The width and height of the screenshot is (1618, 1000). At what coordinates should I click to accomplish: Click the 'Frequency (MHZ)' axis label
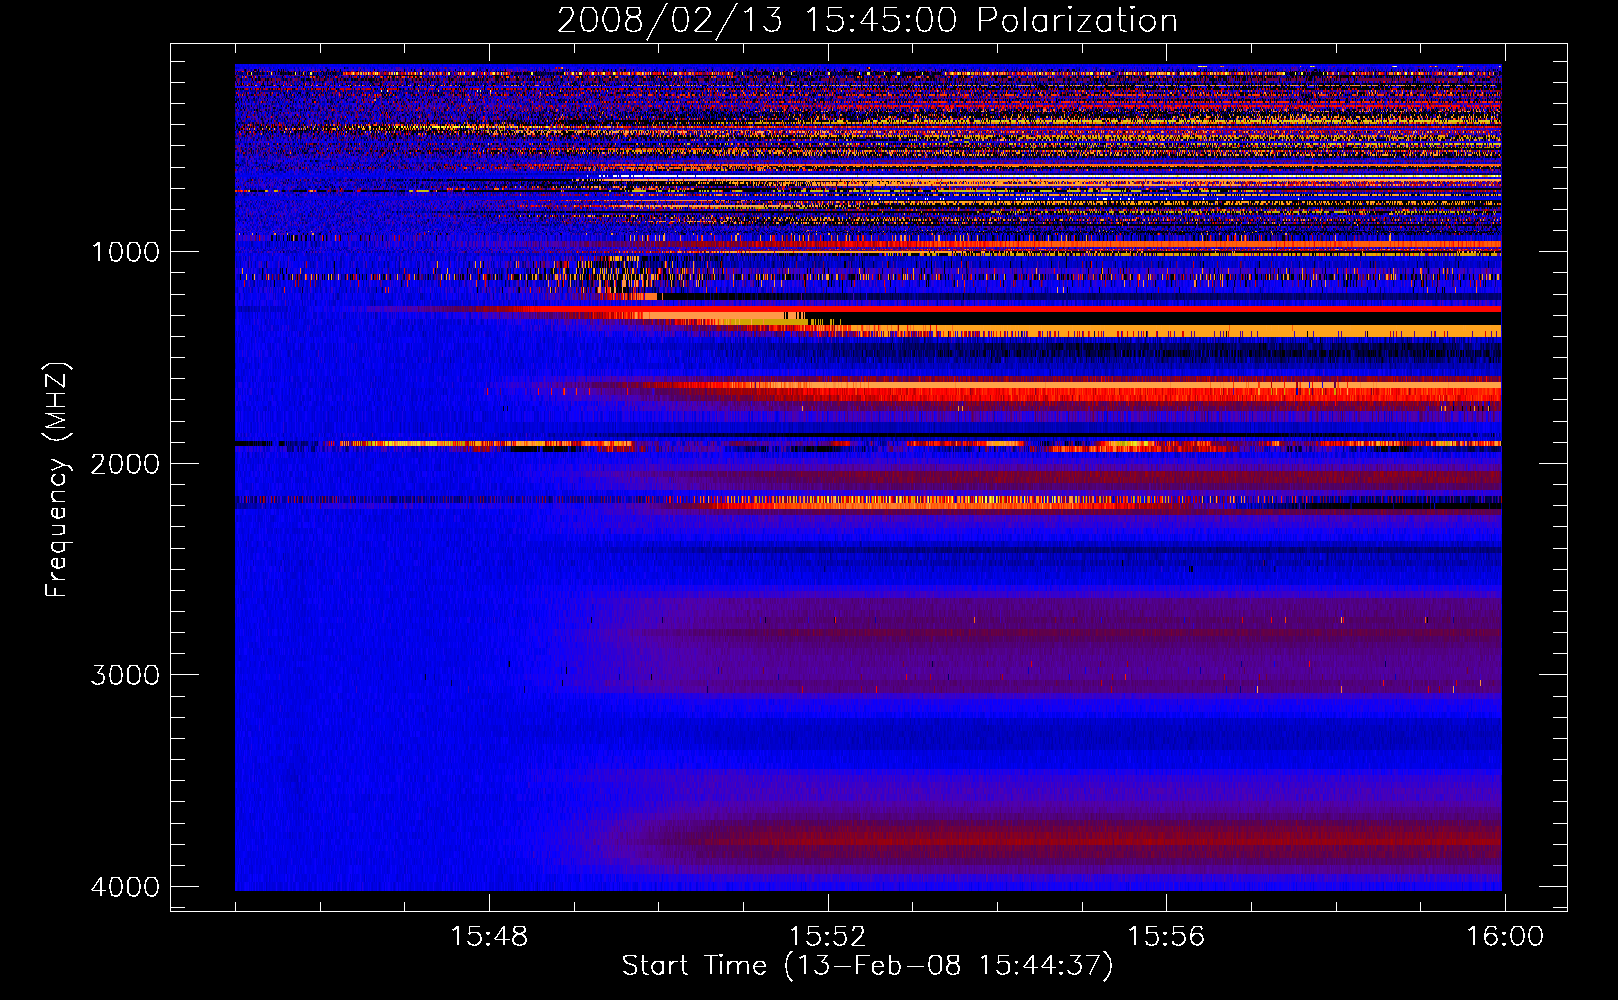pos(57,480)
